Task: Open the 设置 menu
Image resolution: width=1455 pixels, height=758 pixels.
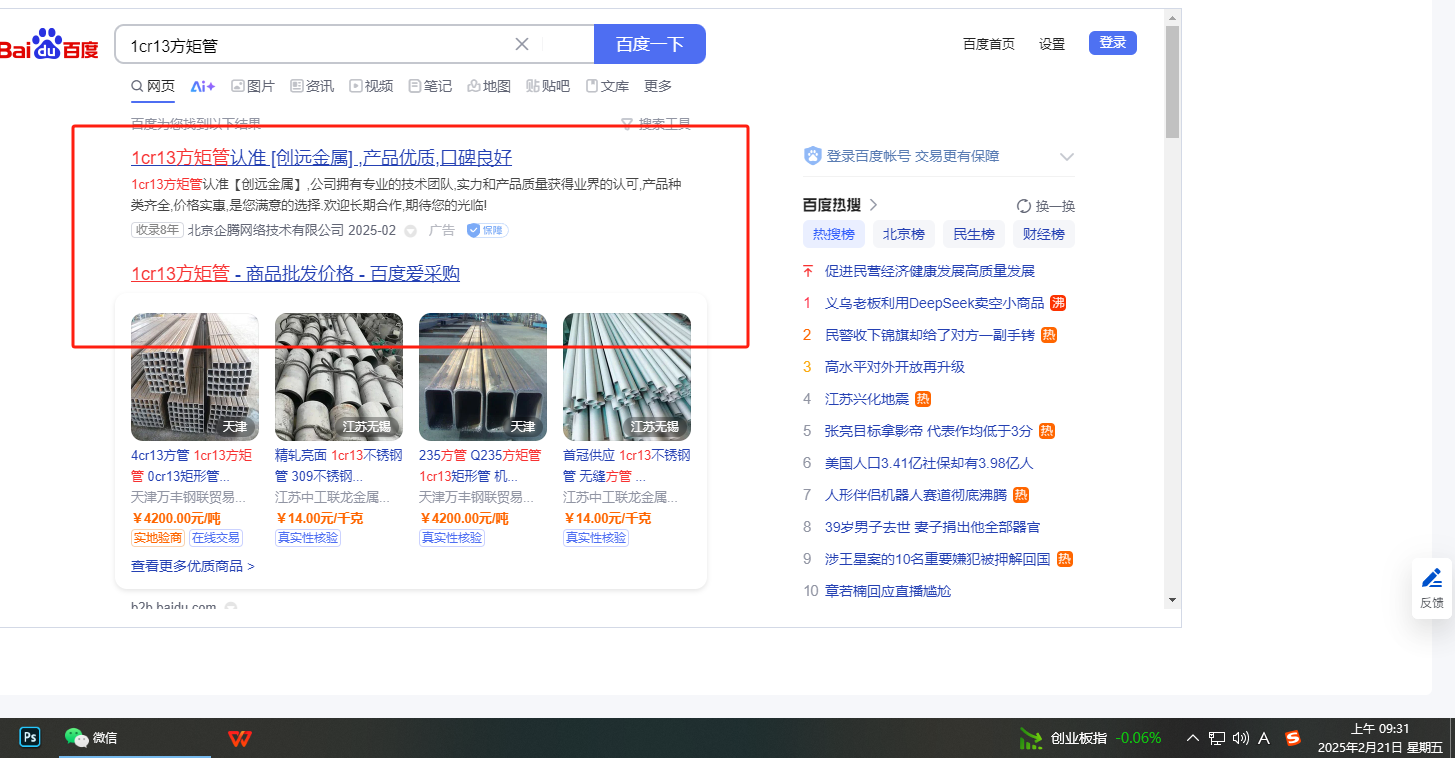Action: (1052, 44)
